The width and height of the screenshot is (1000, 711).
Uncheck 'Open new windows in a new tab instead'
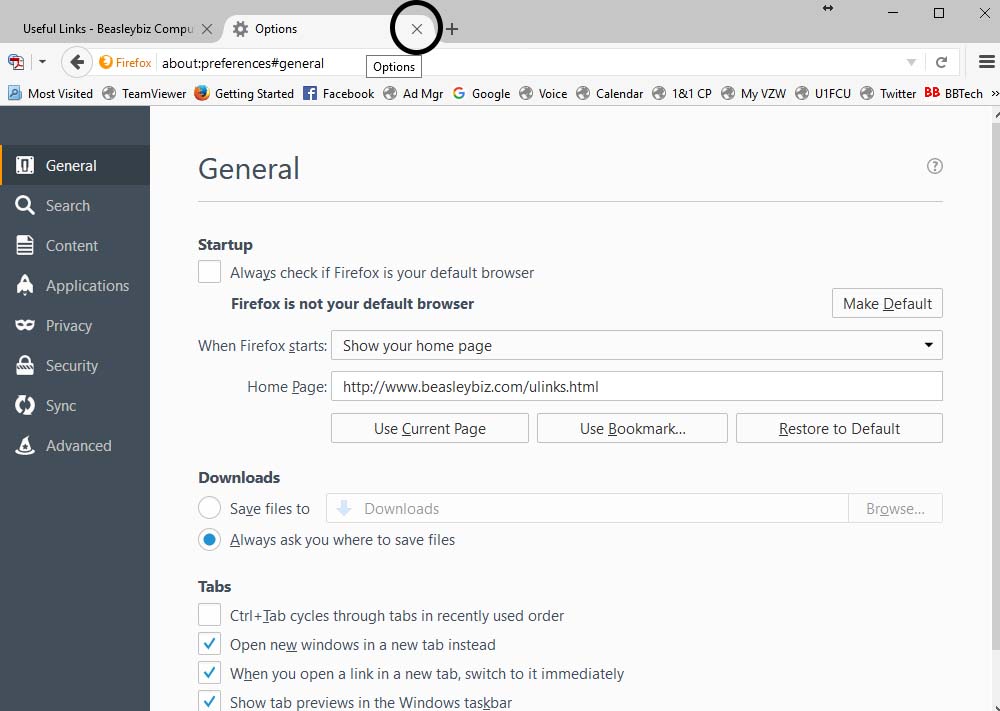[x=209, y=643]
